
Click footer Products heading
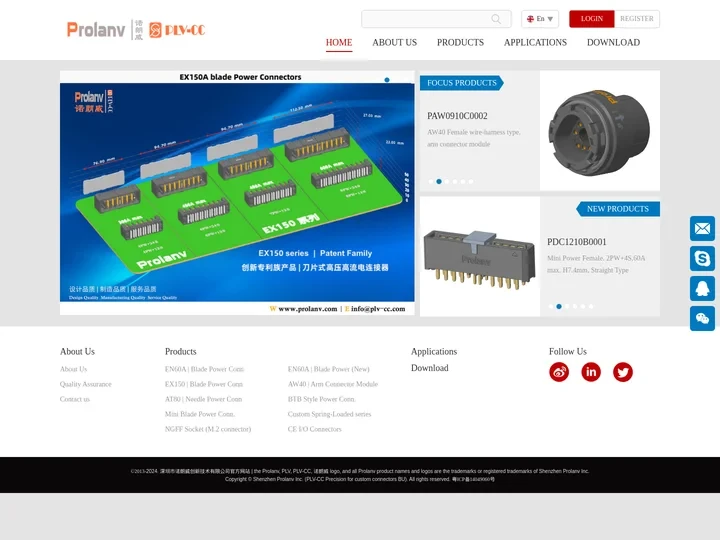(x=180, y=352)
